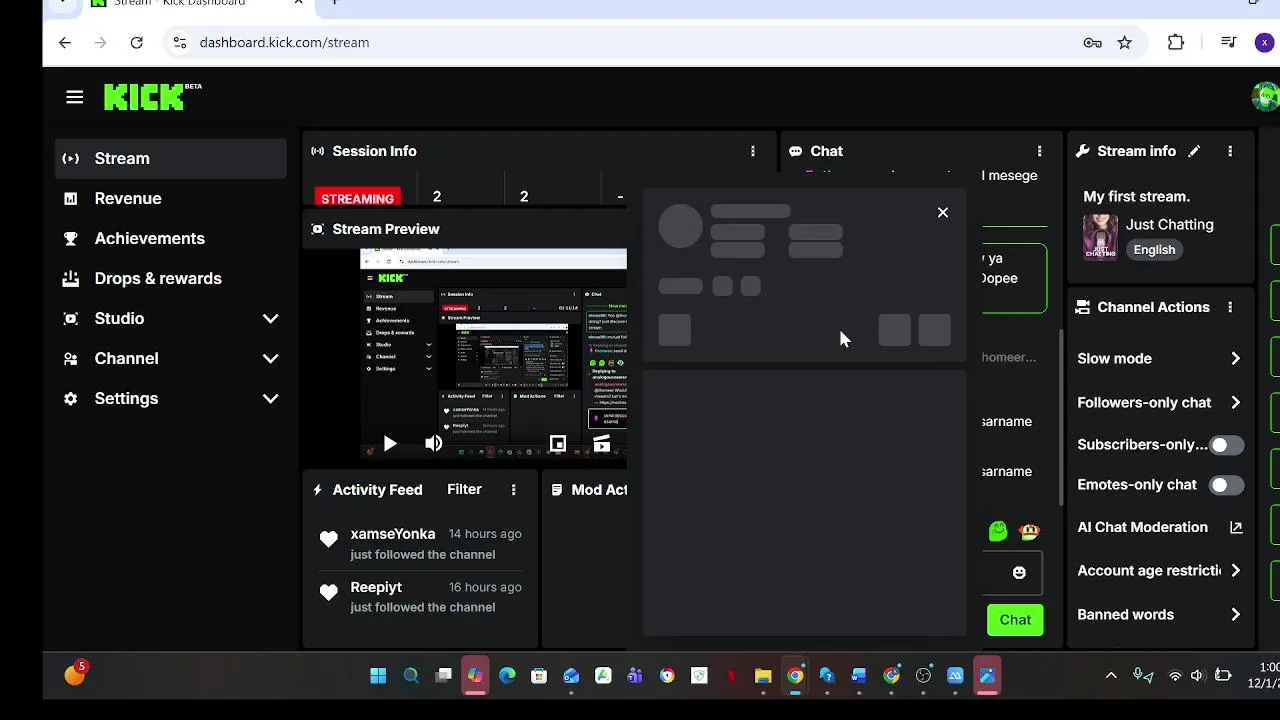Open the Chat panel options menu

pyautogui.click(x=1040, y=151)
